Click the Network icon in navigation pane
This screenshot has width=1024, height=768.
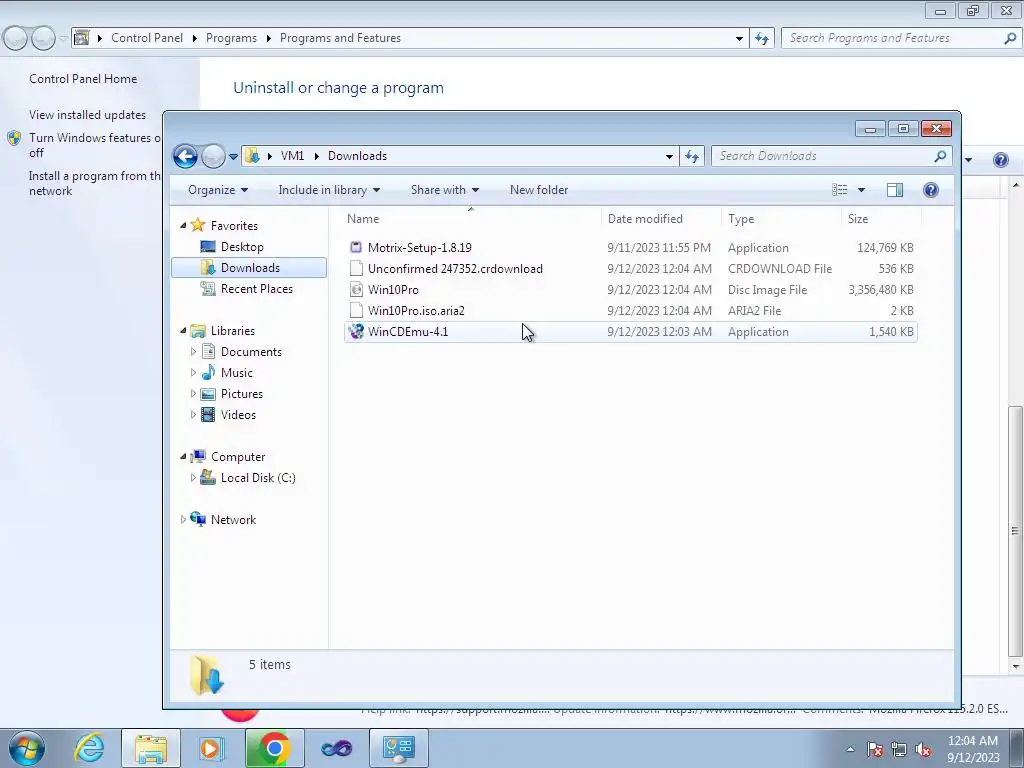[198, 519]
